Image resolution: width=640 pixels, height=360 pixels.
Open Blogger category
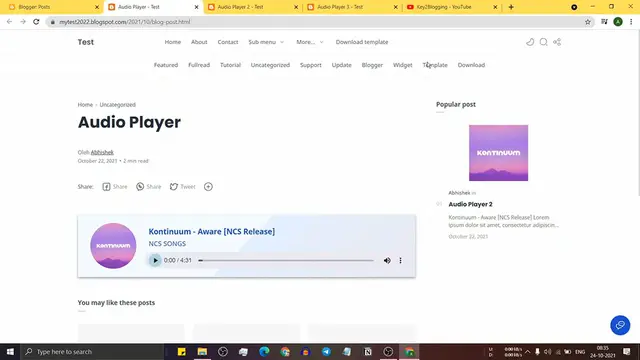[x=372, y=65]
